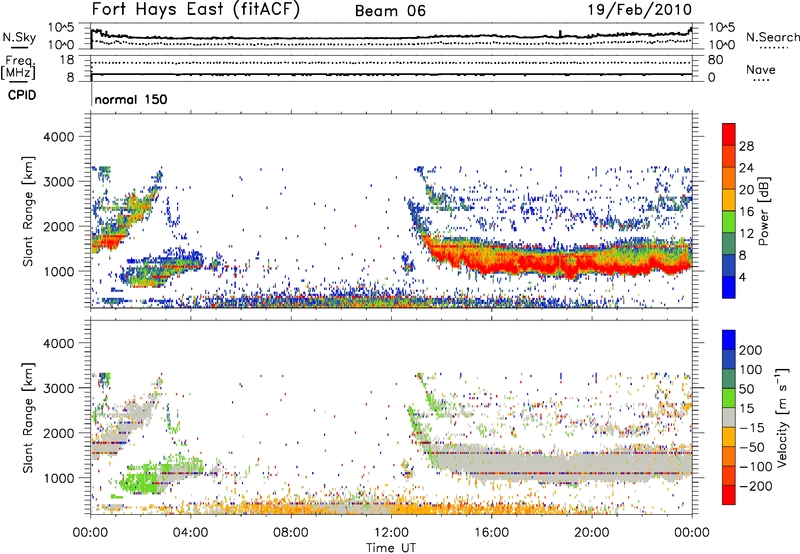Click the gray ground-scatter band in velocity panel
800x554 pixels.
[x=561, y=463]
